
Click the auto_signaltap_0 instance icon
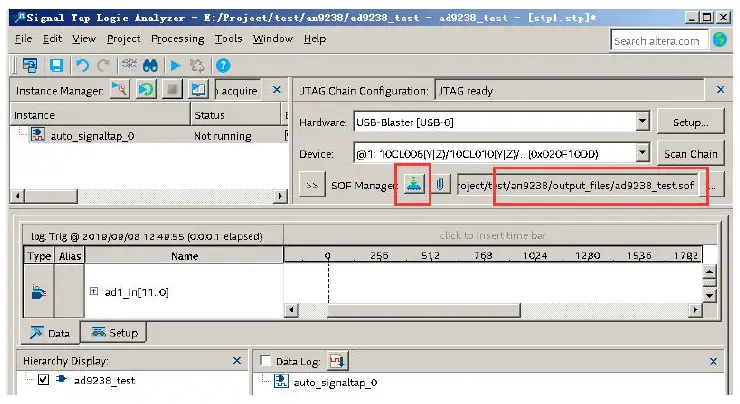pyautogui.click(x=38, y=135)
